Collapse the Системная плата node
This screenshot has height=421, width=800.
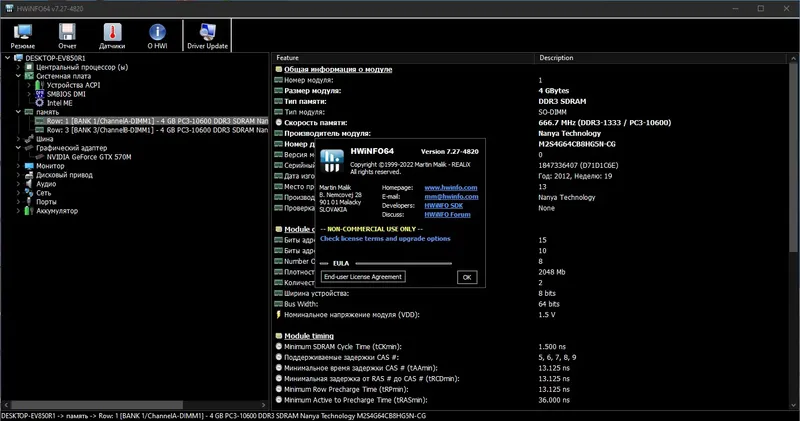(18, 76)
